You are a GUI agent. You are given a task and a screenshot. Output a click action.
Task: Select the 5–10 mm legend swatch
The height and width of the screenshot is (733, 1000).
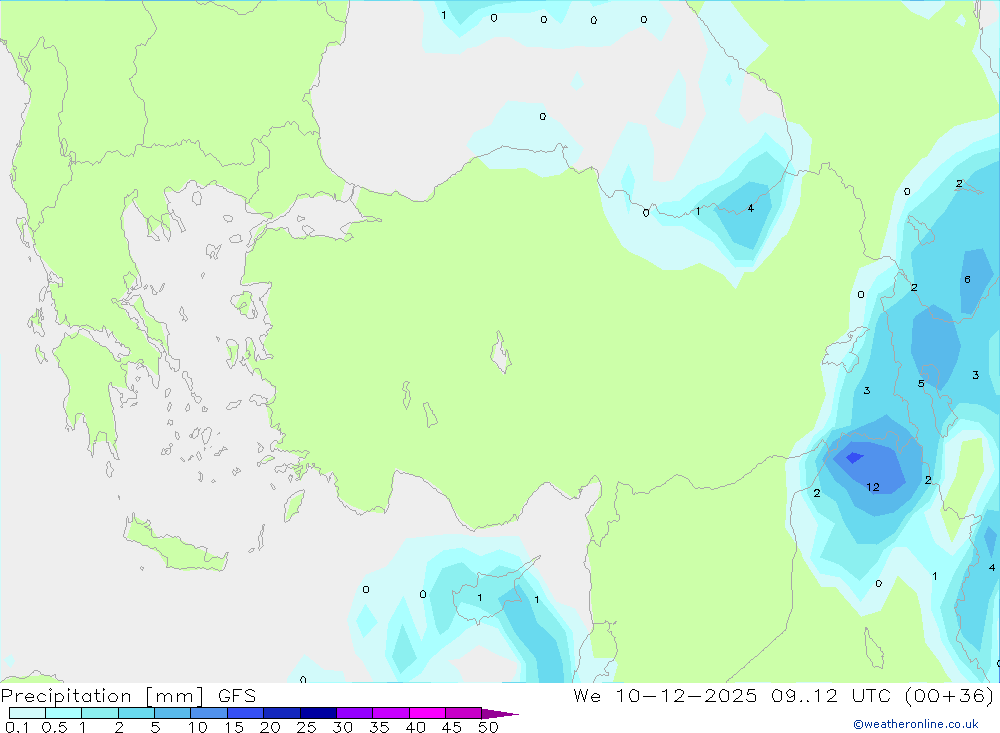pos(172,713)
